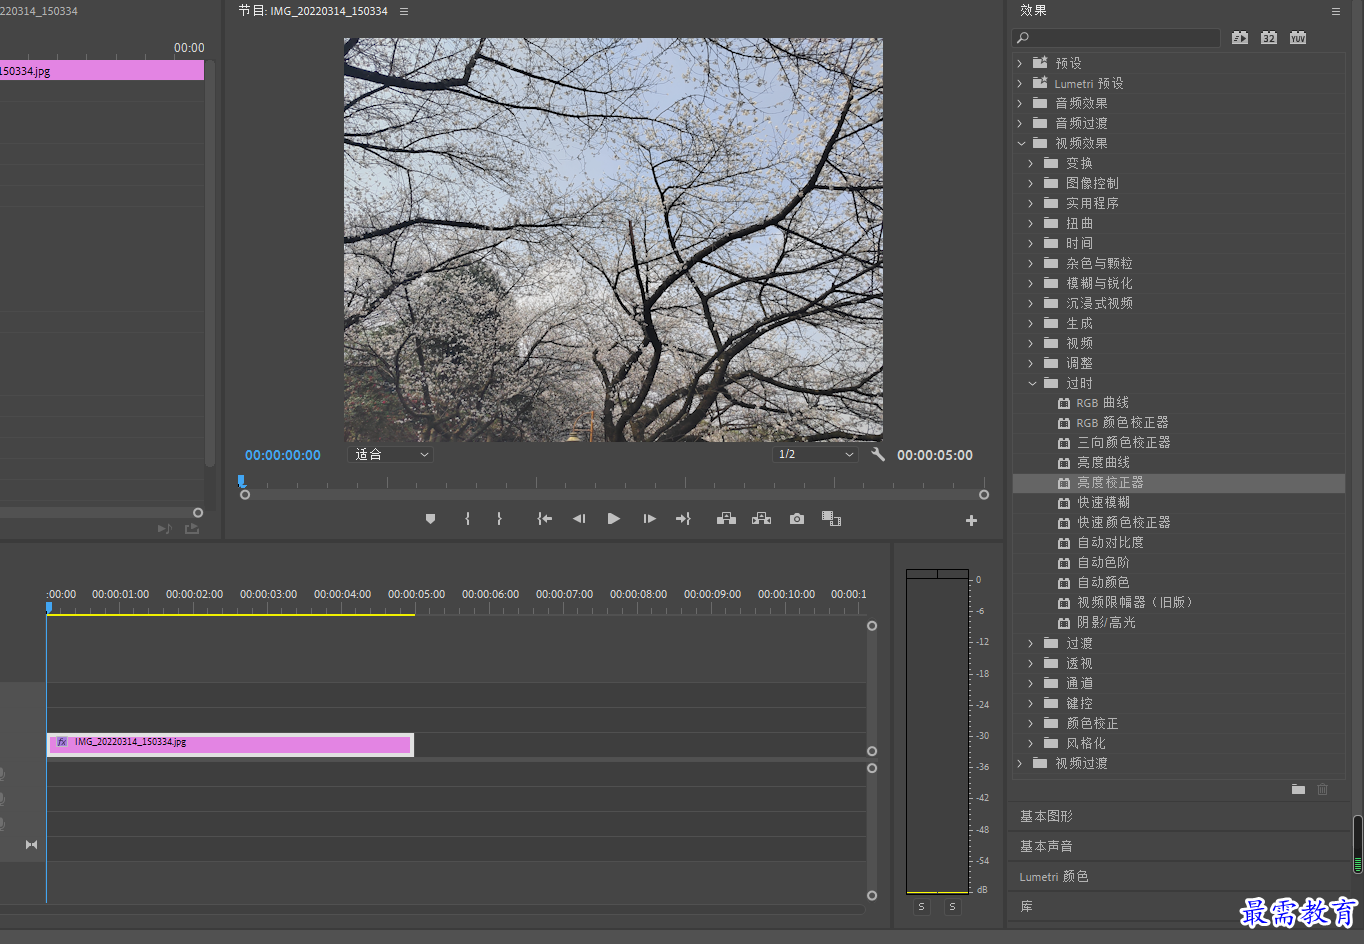Filter by accelerated effects icon

[1240, 38]
